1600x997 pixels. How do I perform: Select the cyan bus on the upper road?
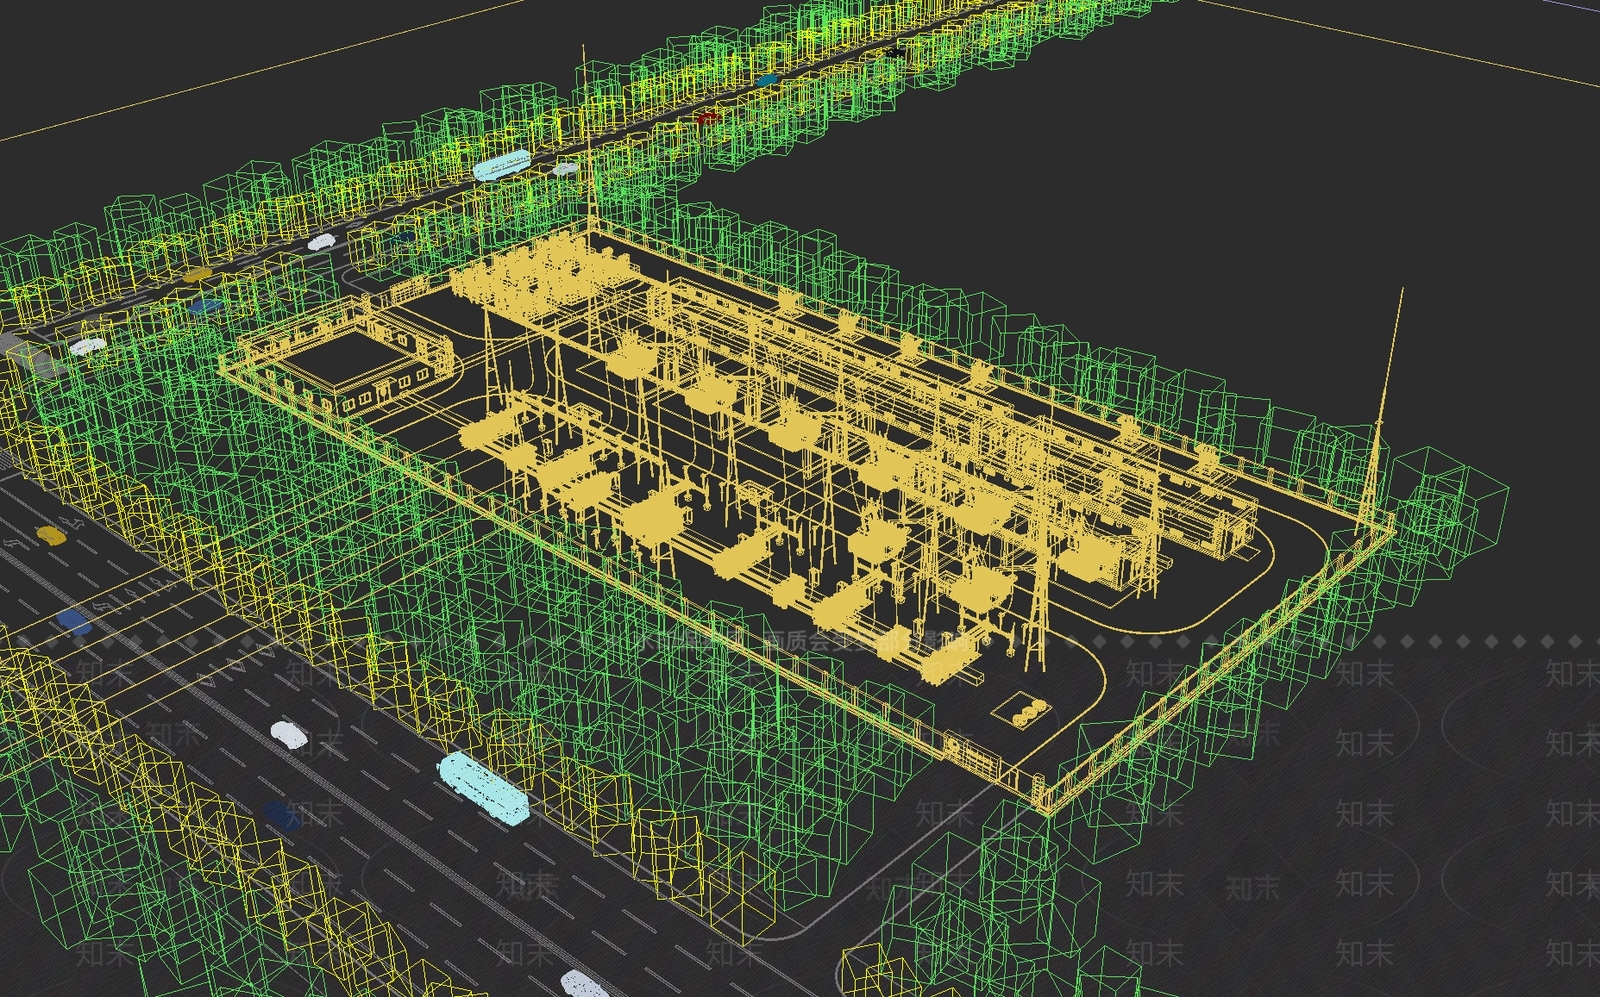[502, 165]
